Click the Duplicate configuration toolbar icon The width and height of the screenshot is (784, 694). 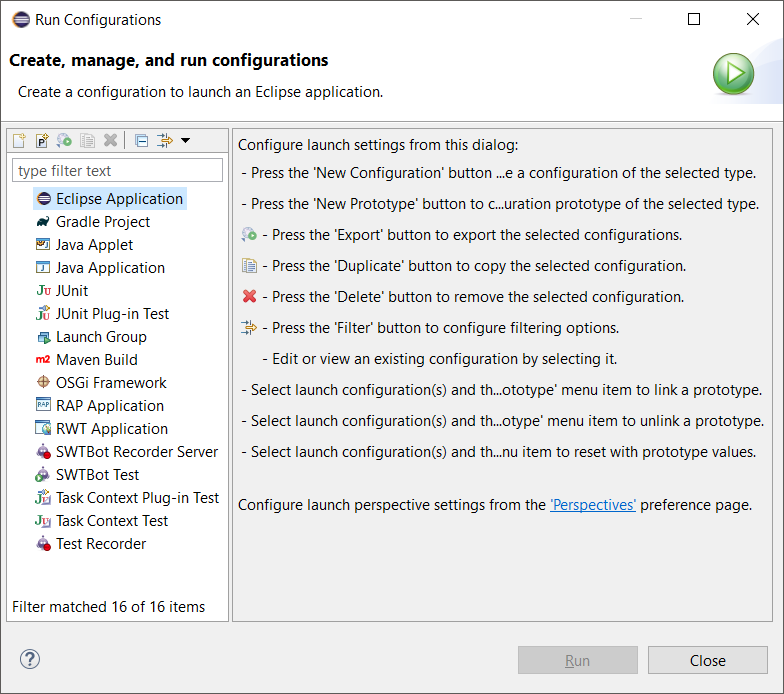88,141
